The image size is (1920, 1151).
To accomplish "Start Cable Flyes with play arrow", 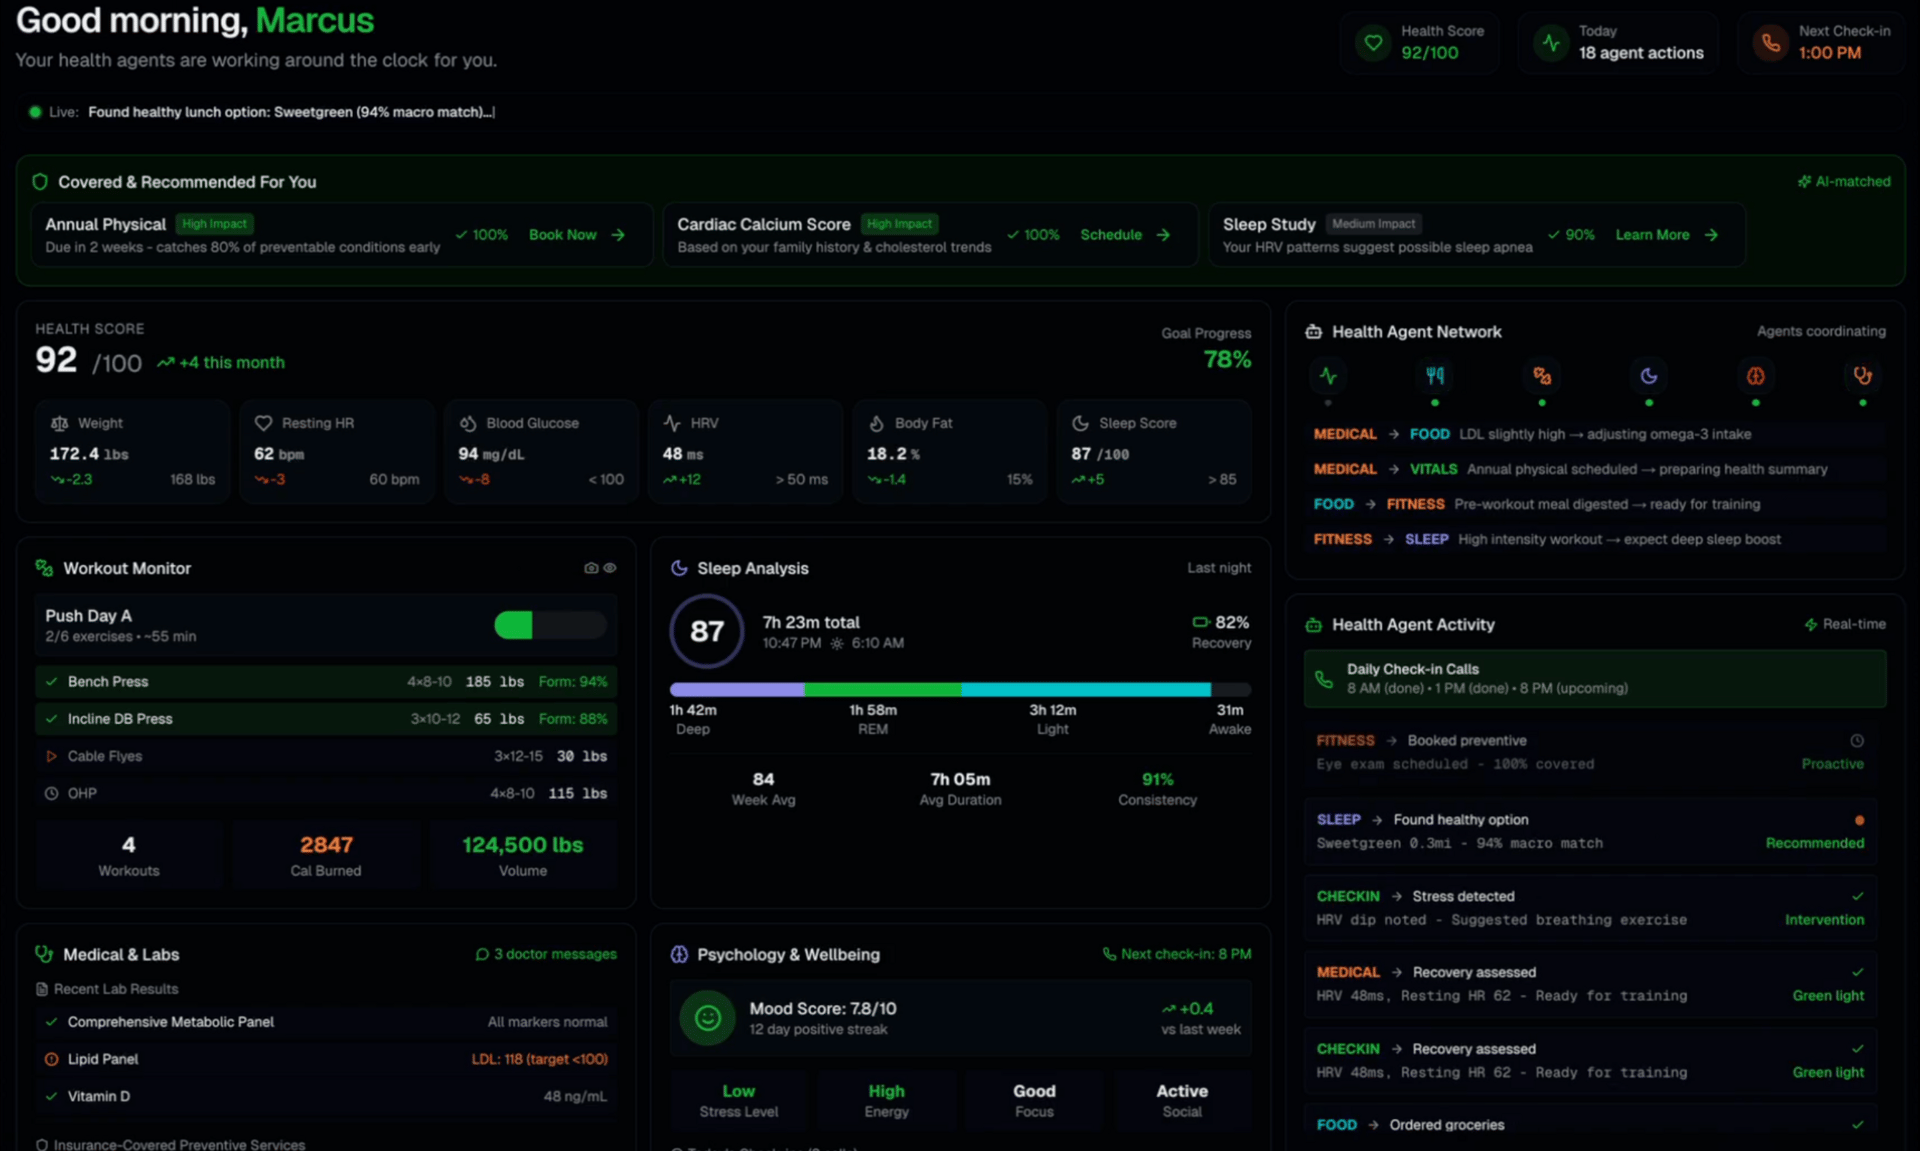I will tap(51, 756).
